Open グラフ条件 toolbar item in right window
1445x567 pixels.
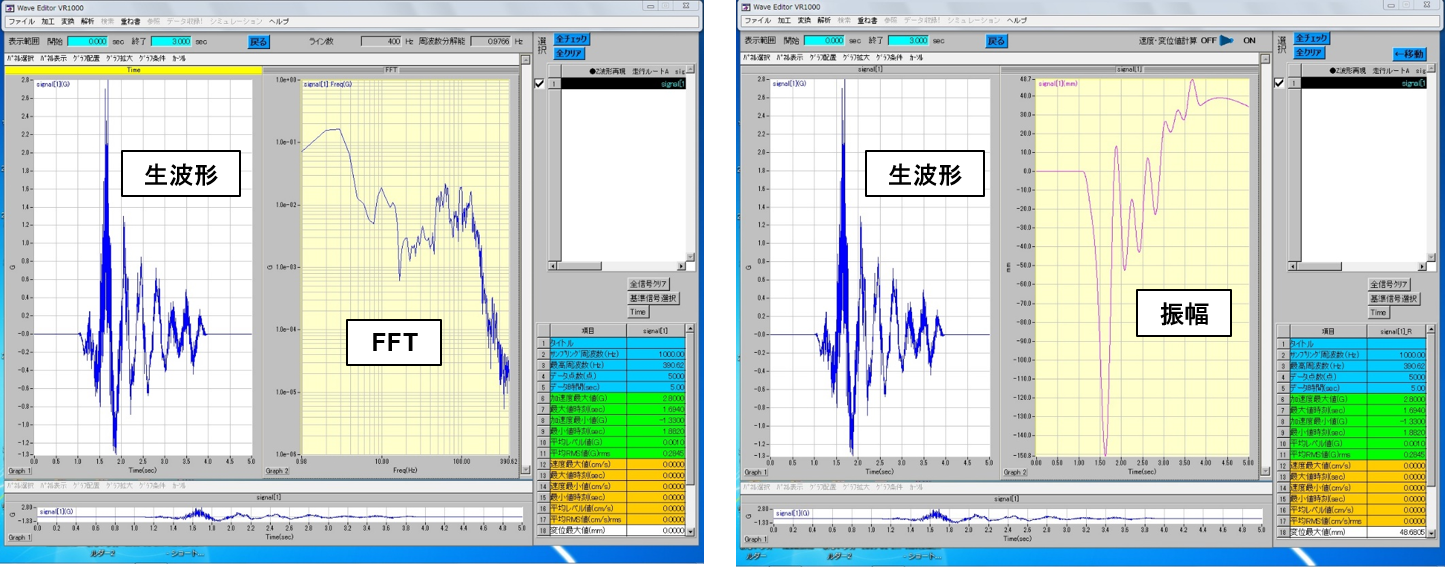click(x=890, y=59)
